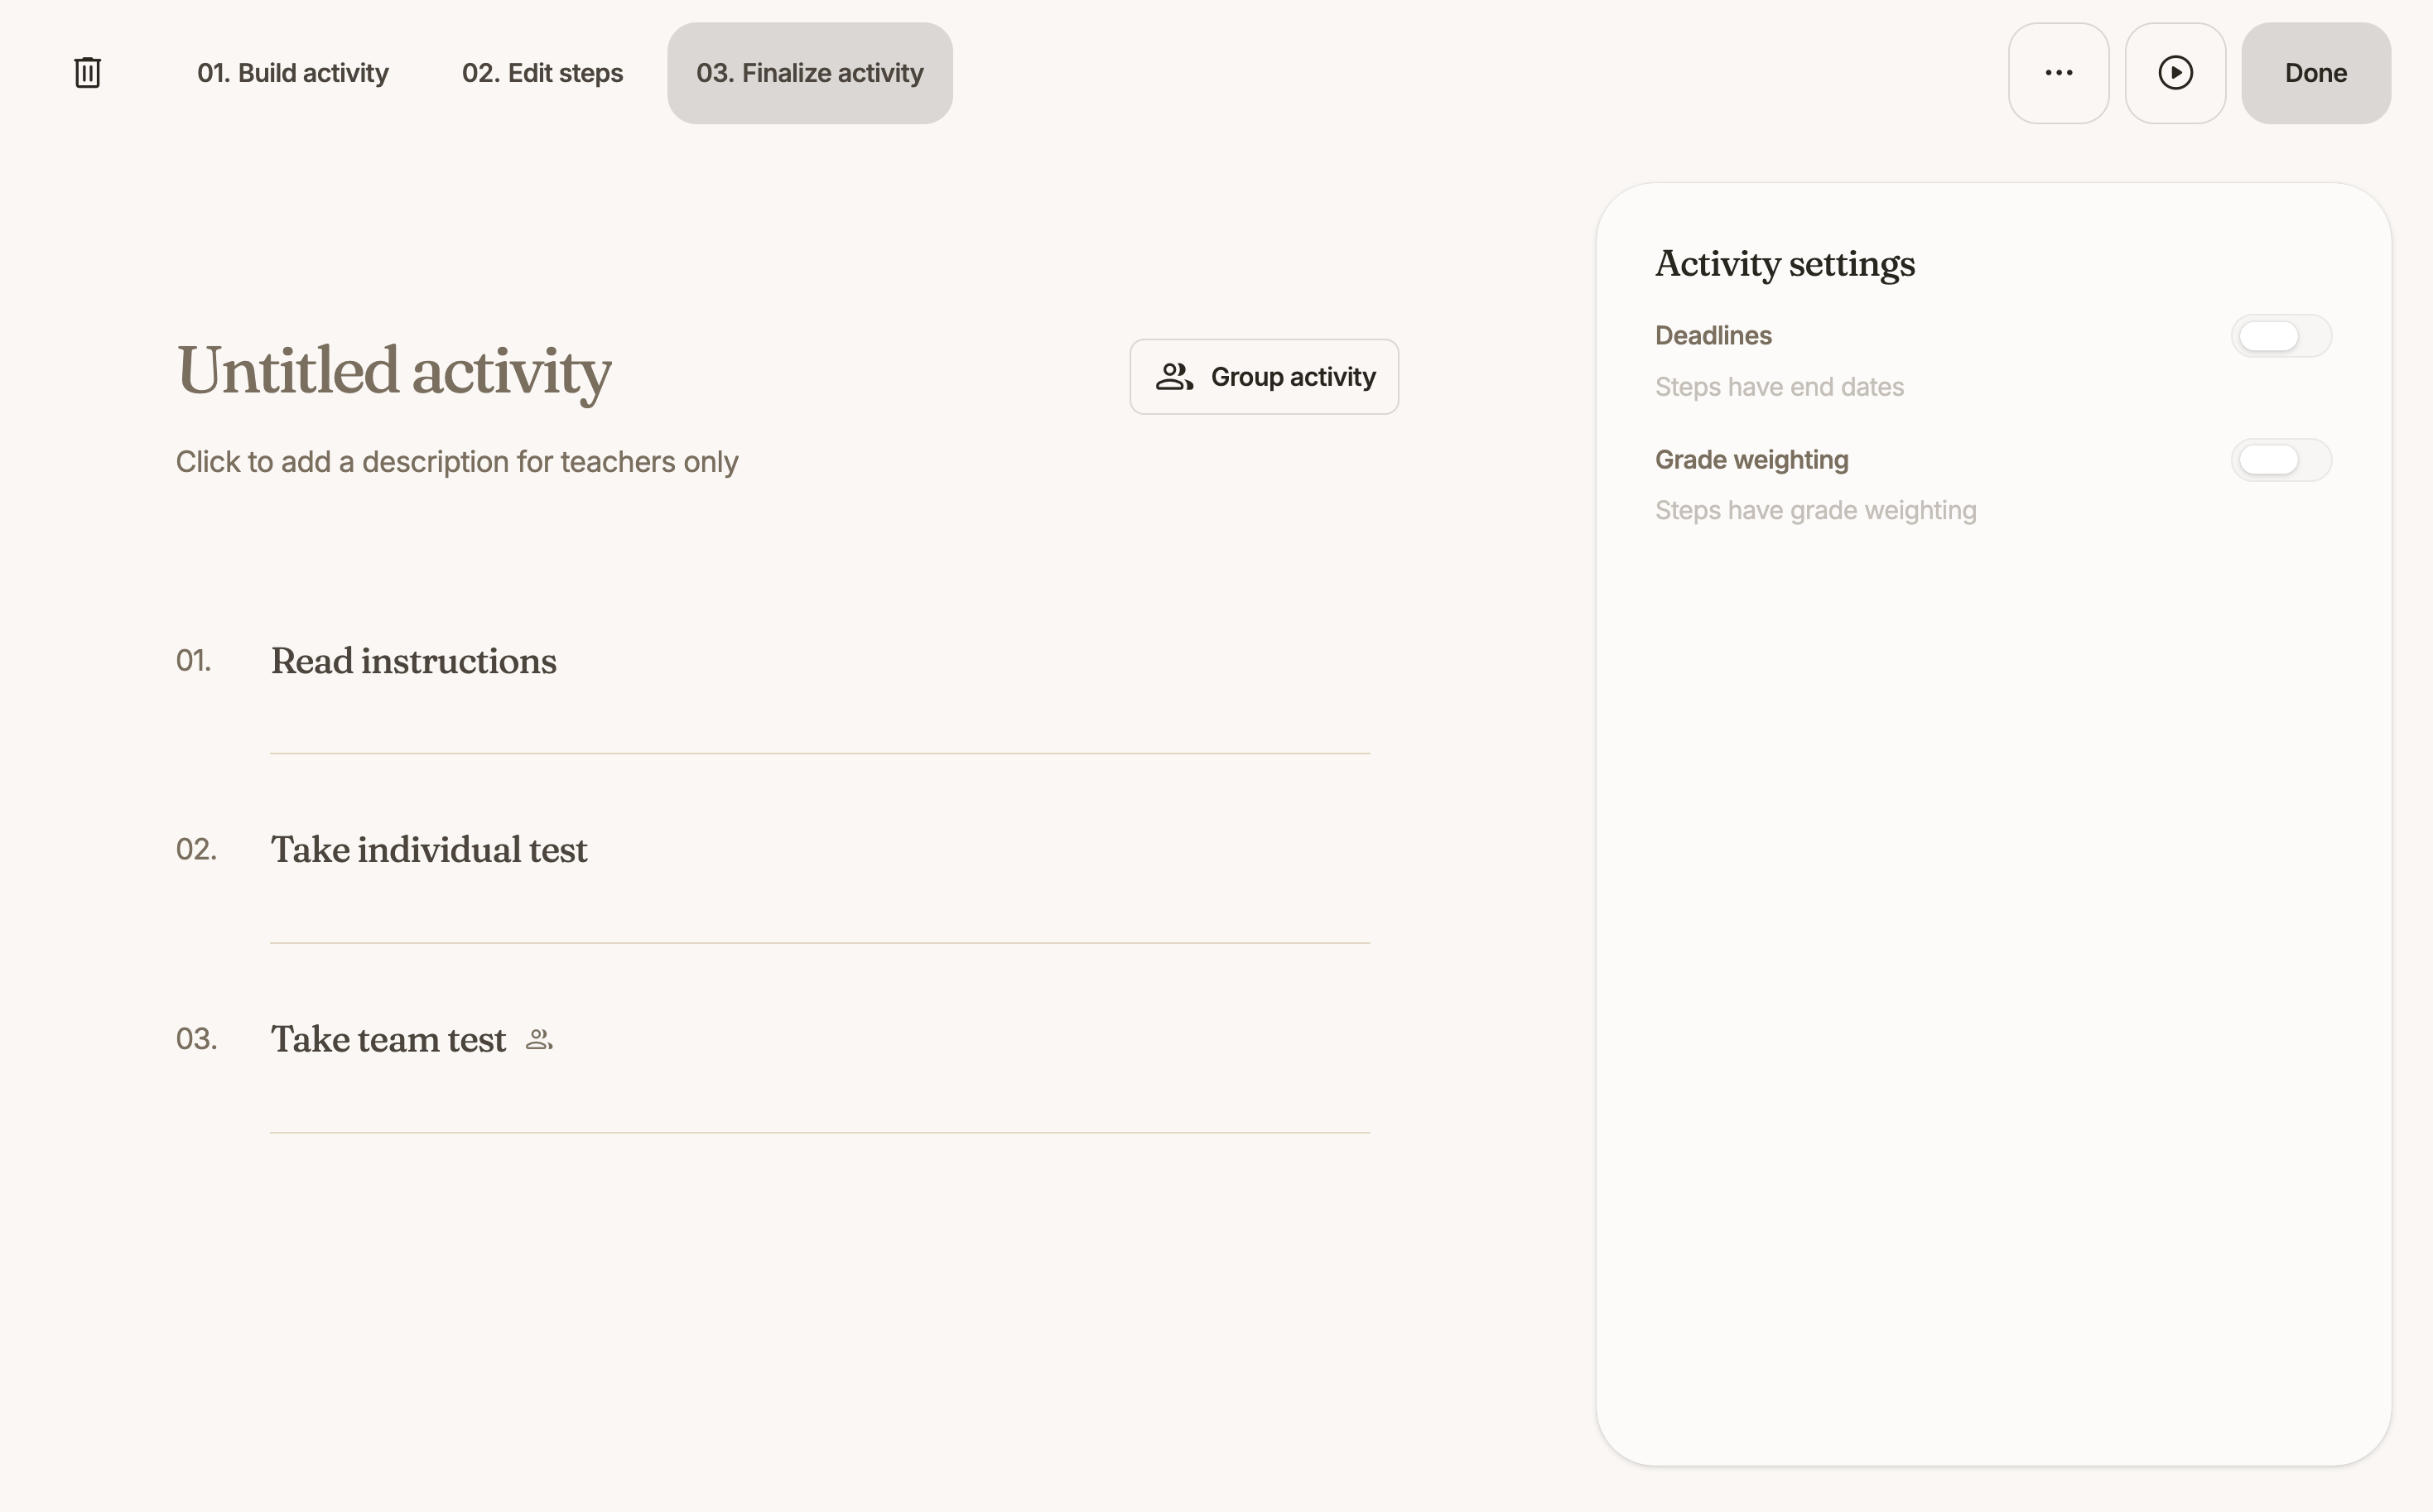The image size is (2433, 1512).
Task: Click the Activity settings heading
Action: pos(1785,264)
